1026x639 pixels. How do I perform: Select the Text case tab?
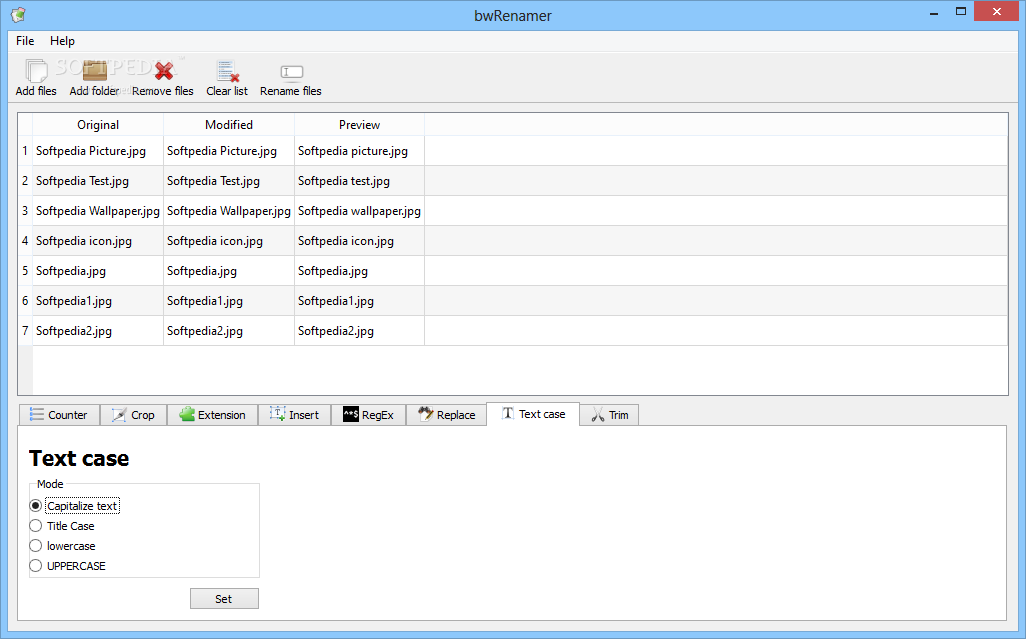click(533, 414)
